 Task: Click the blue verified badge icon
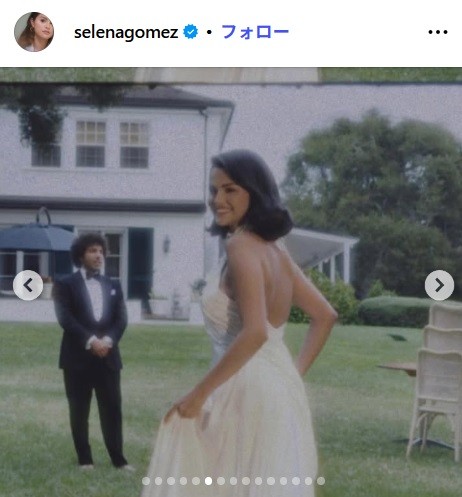[x=191, y=32]
